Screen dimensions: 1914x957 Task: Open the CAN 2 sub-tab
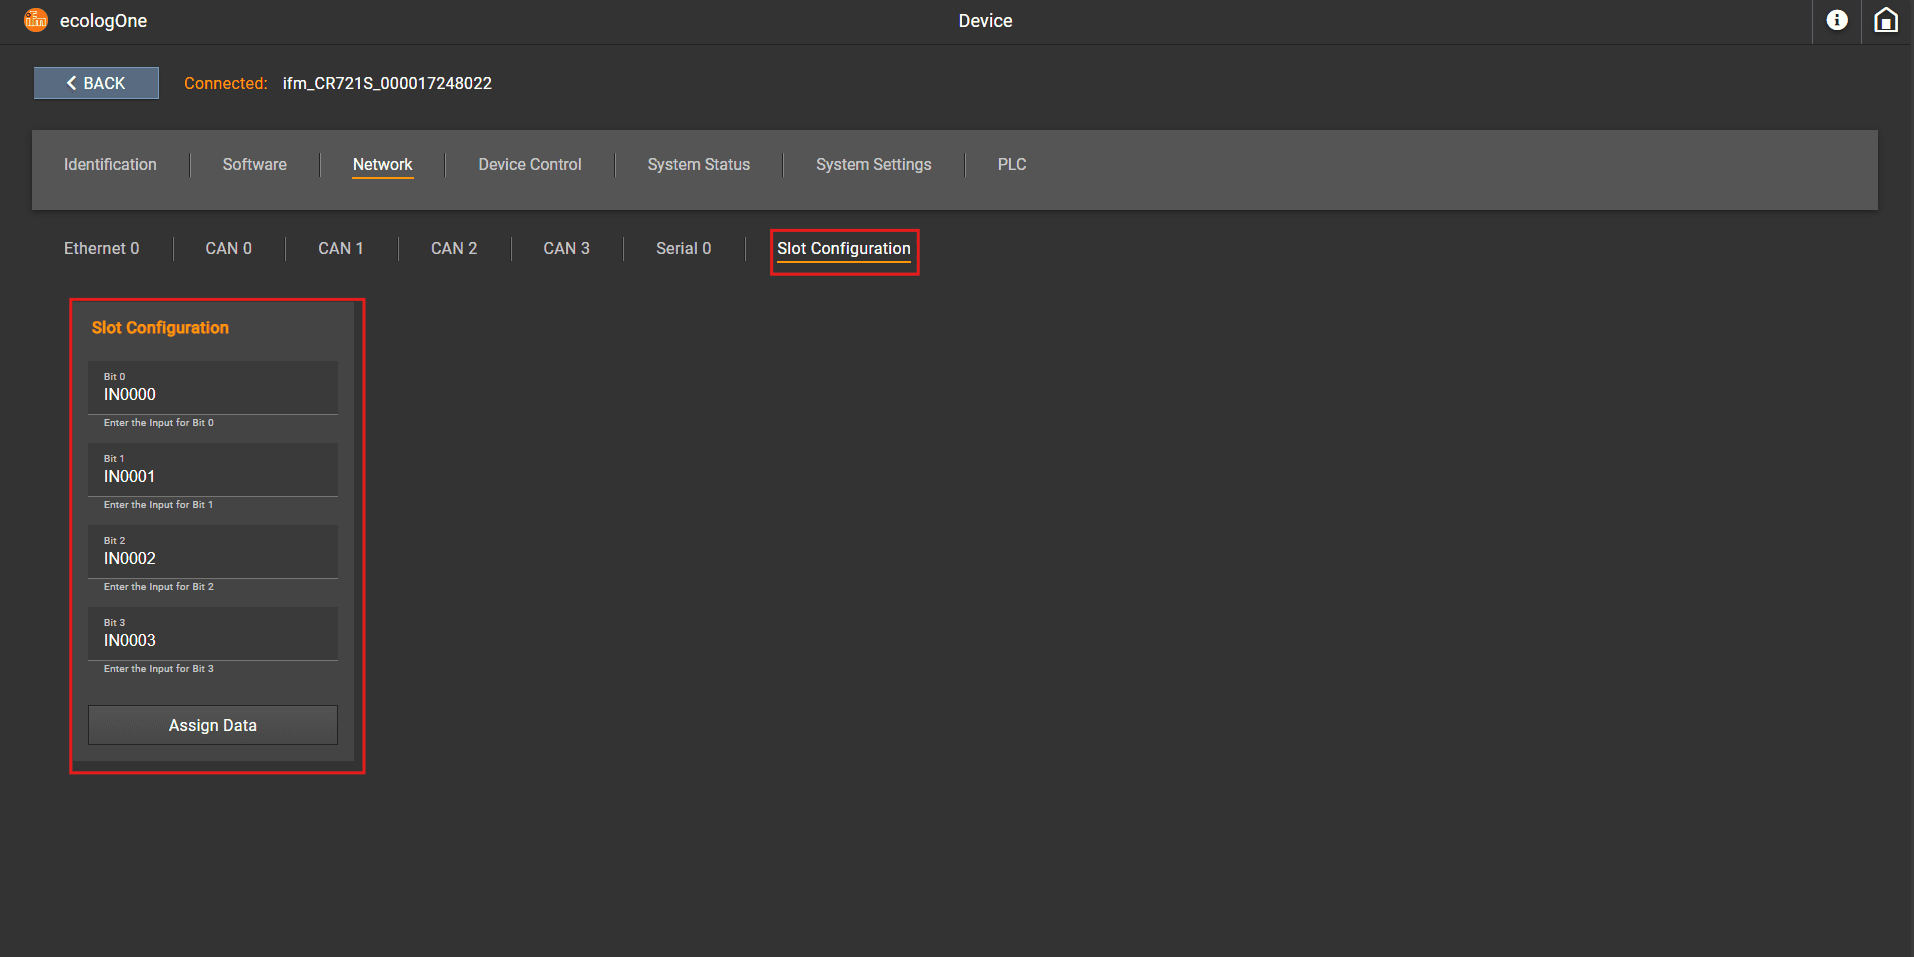(x=453, y=249)
